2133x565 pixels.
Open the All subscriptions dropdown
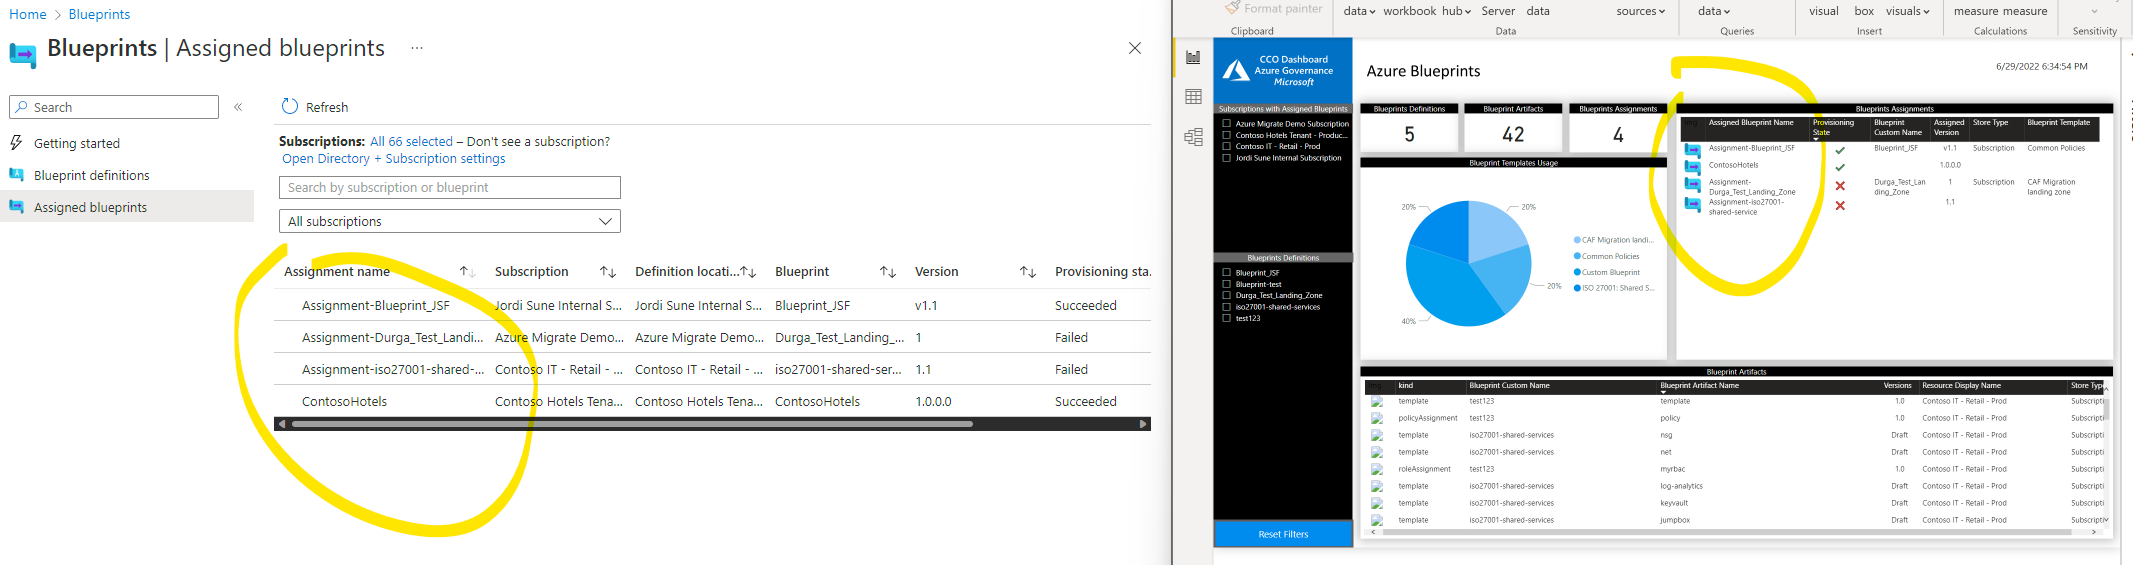coord(450,221)
